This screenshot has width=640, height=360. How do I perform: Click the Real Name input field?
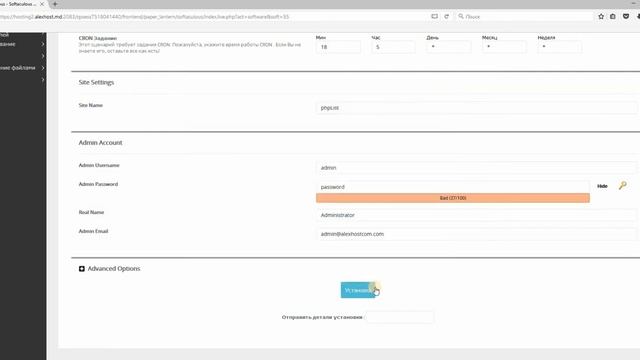point(476,215)
